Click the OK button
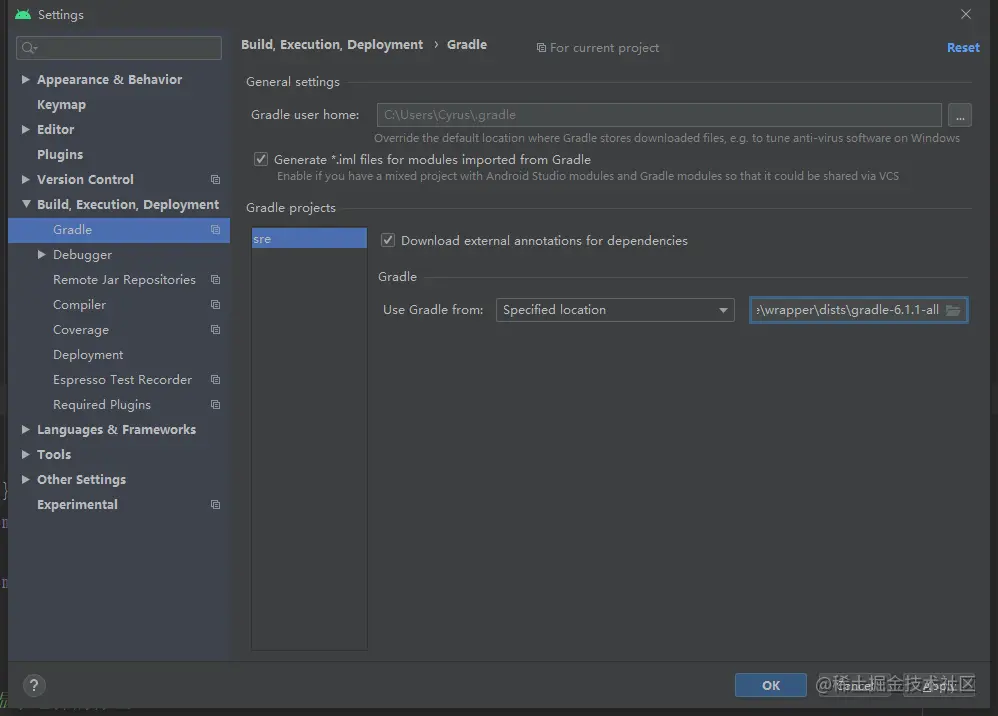 pyautogui.click(x=770, y=685)
